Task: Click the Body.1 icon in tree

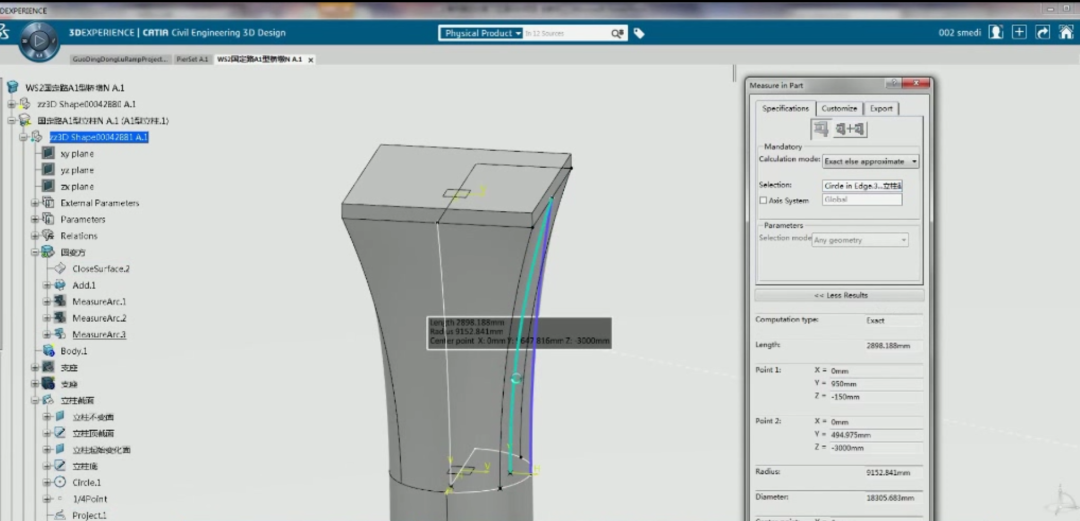Action: click(x=48, y=351)
